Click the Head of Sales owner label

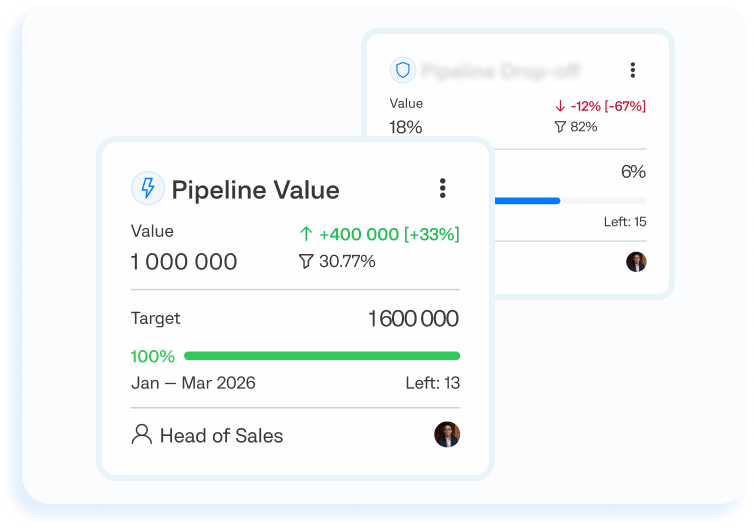click(221, 436)
